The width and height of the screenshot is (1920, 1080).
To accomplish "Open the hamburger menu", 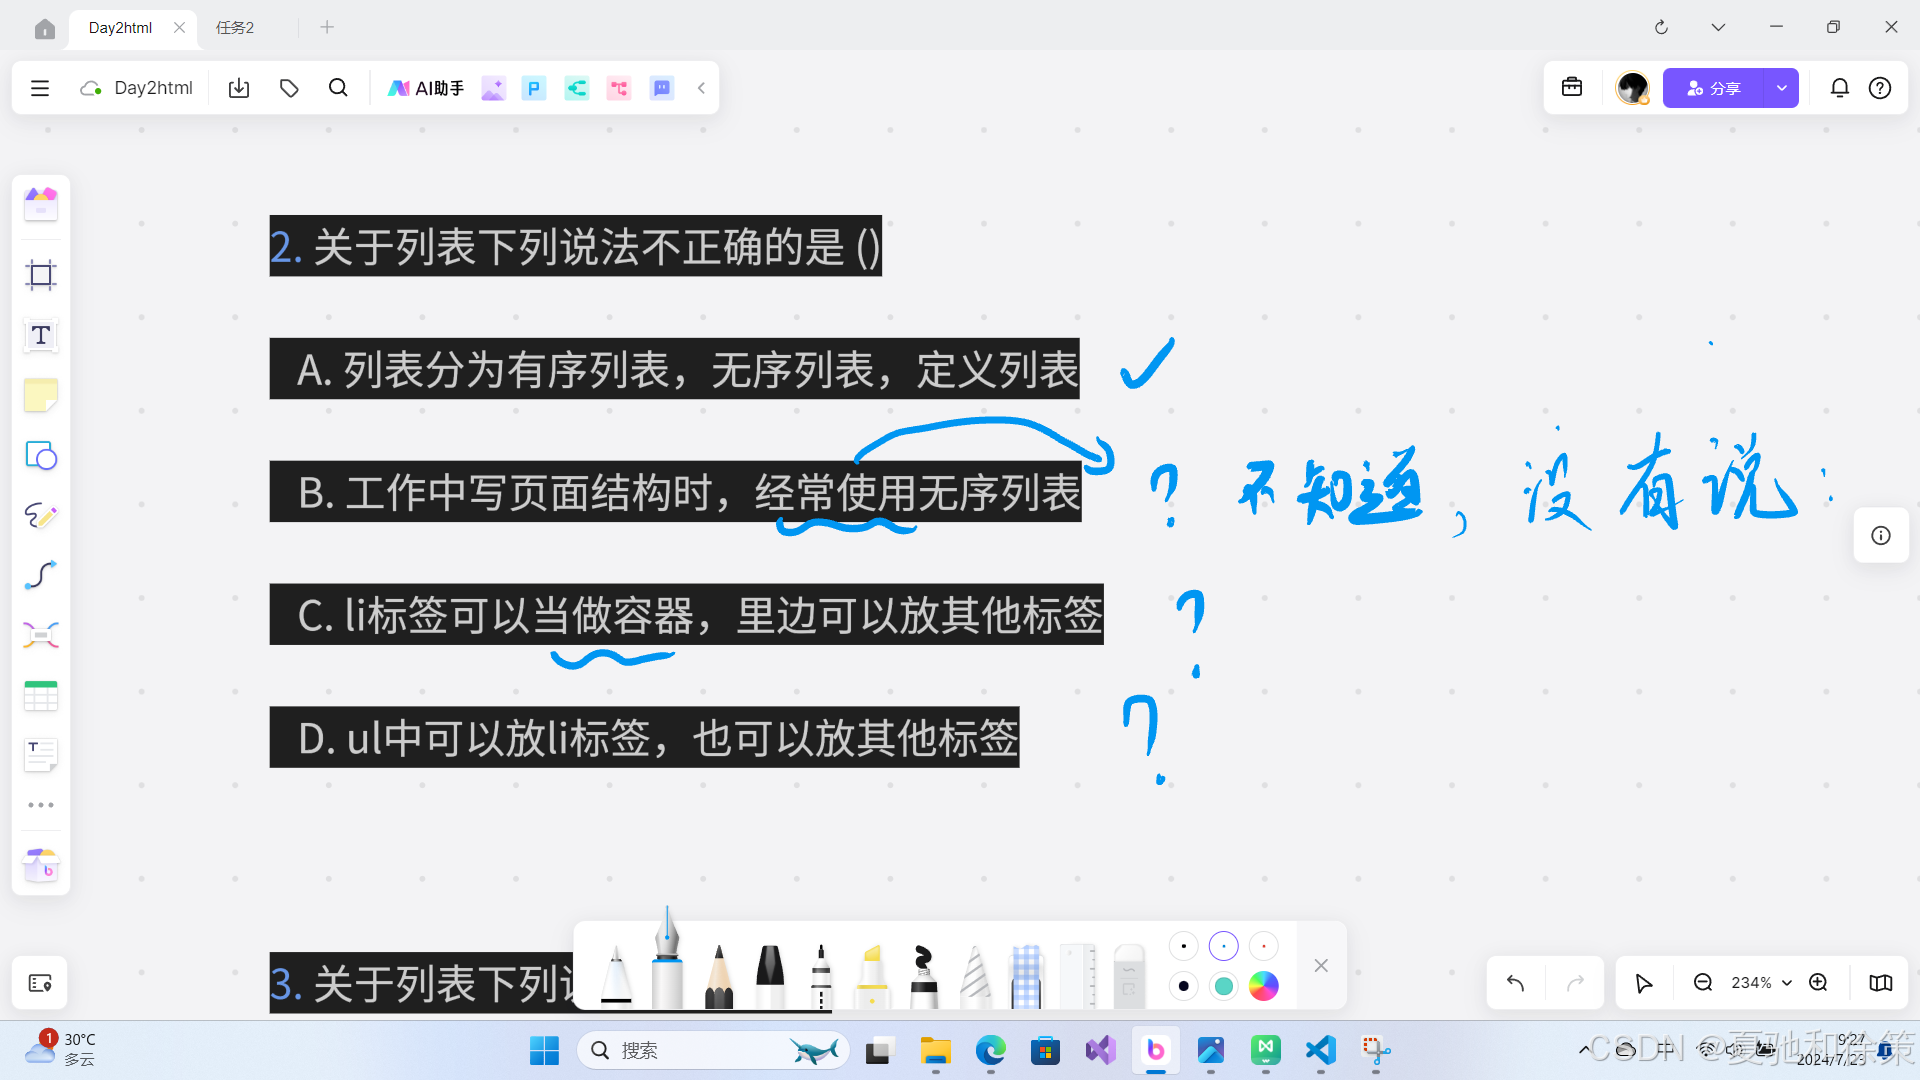I will 39,88.
